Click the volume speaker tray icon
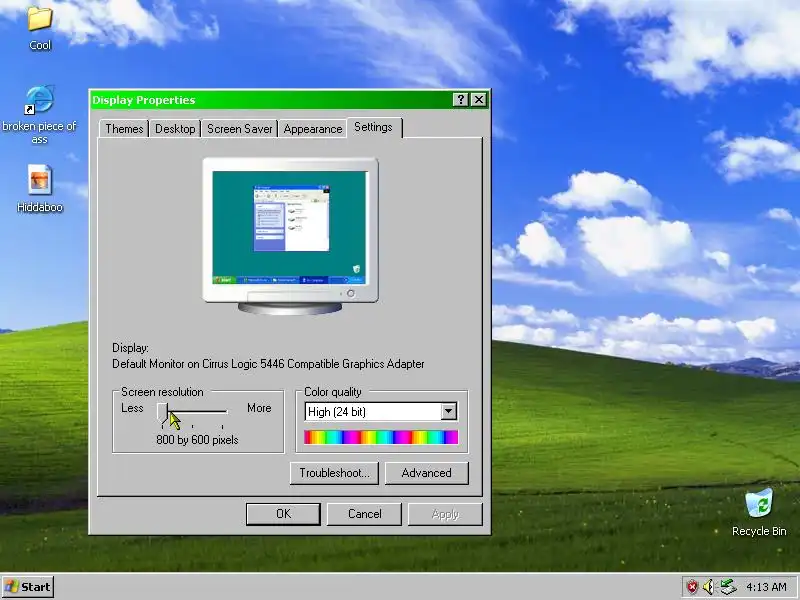Image resolution: width=800 pixels, height=600 pixels. click(708, 587)
